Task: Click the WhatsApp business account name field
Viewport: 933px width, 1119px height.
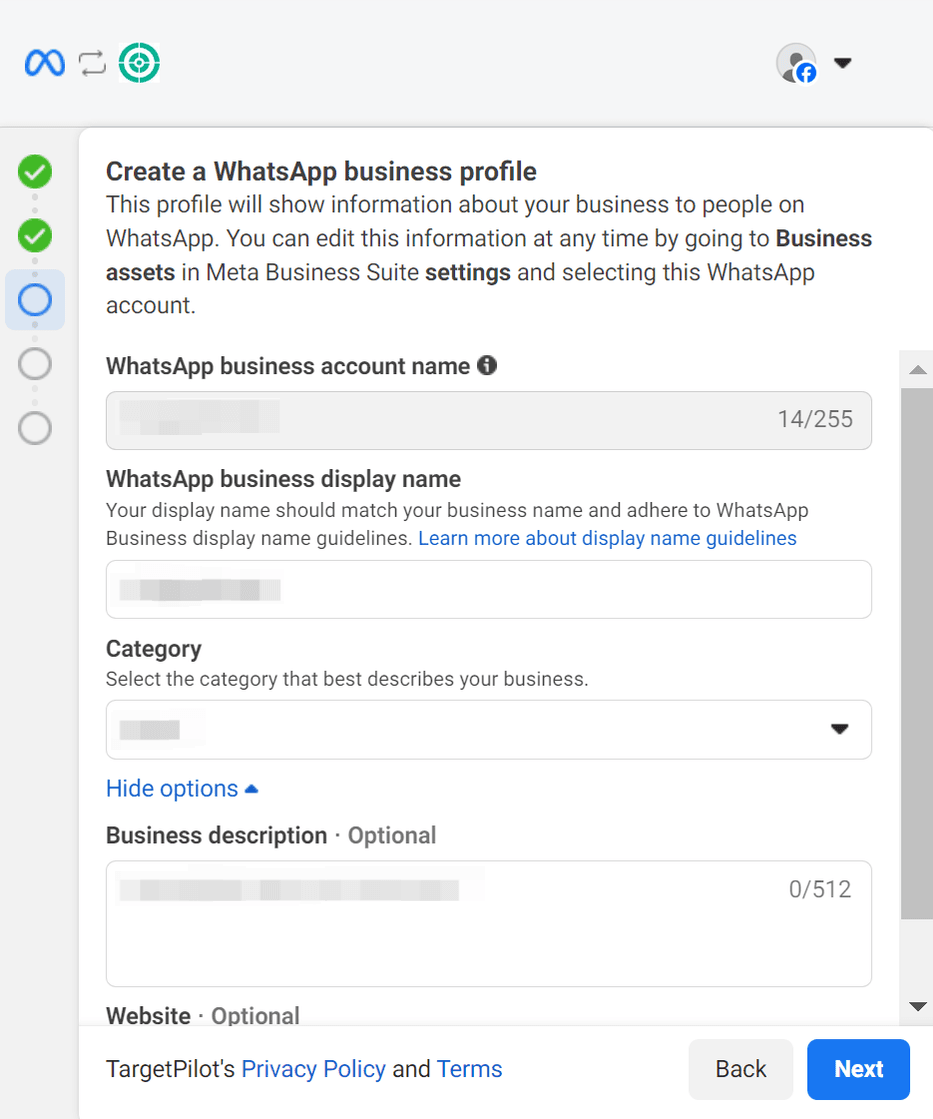Action: point(489,420)
